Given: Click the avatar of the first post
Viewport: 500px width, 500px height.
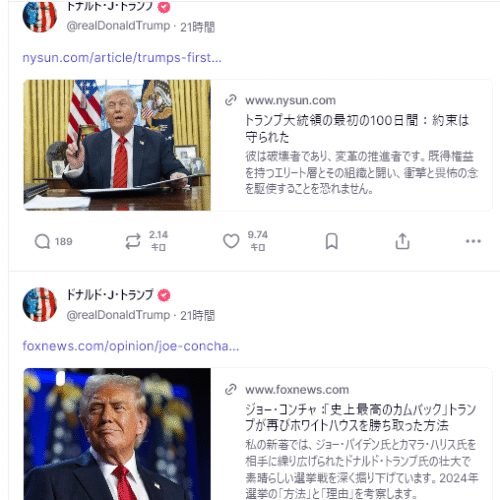Looking at the screenshot, I should tap(40, 16).
